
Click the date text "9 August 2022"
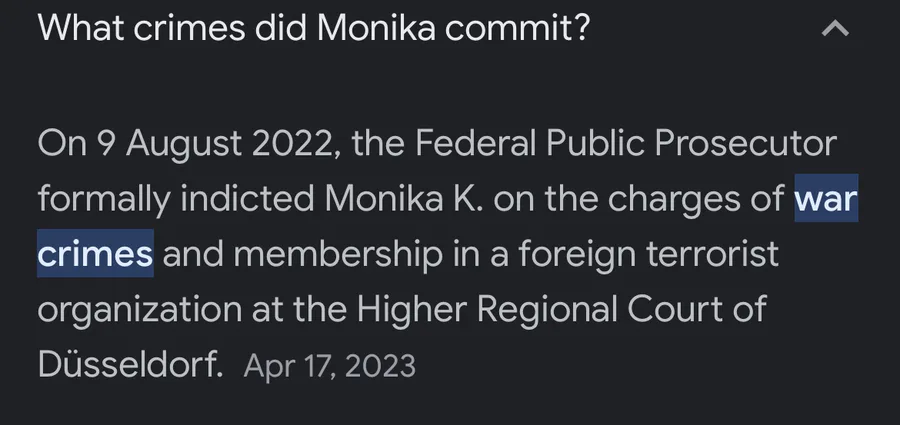(214, 143)
